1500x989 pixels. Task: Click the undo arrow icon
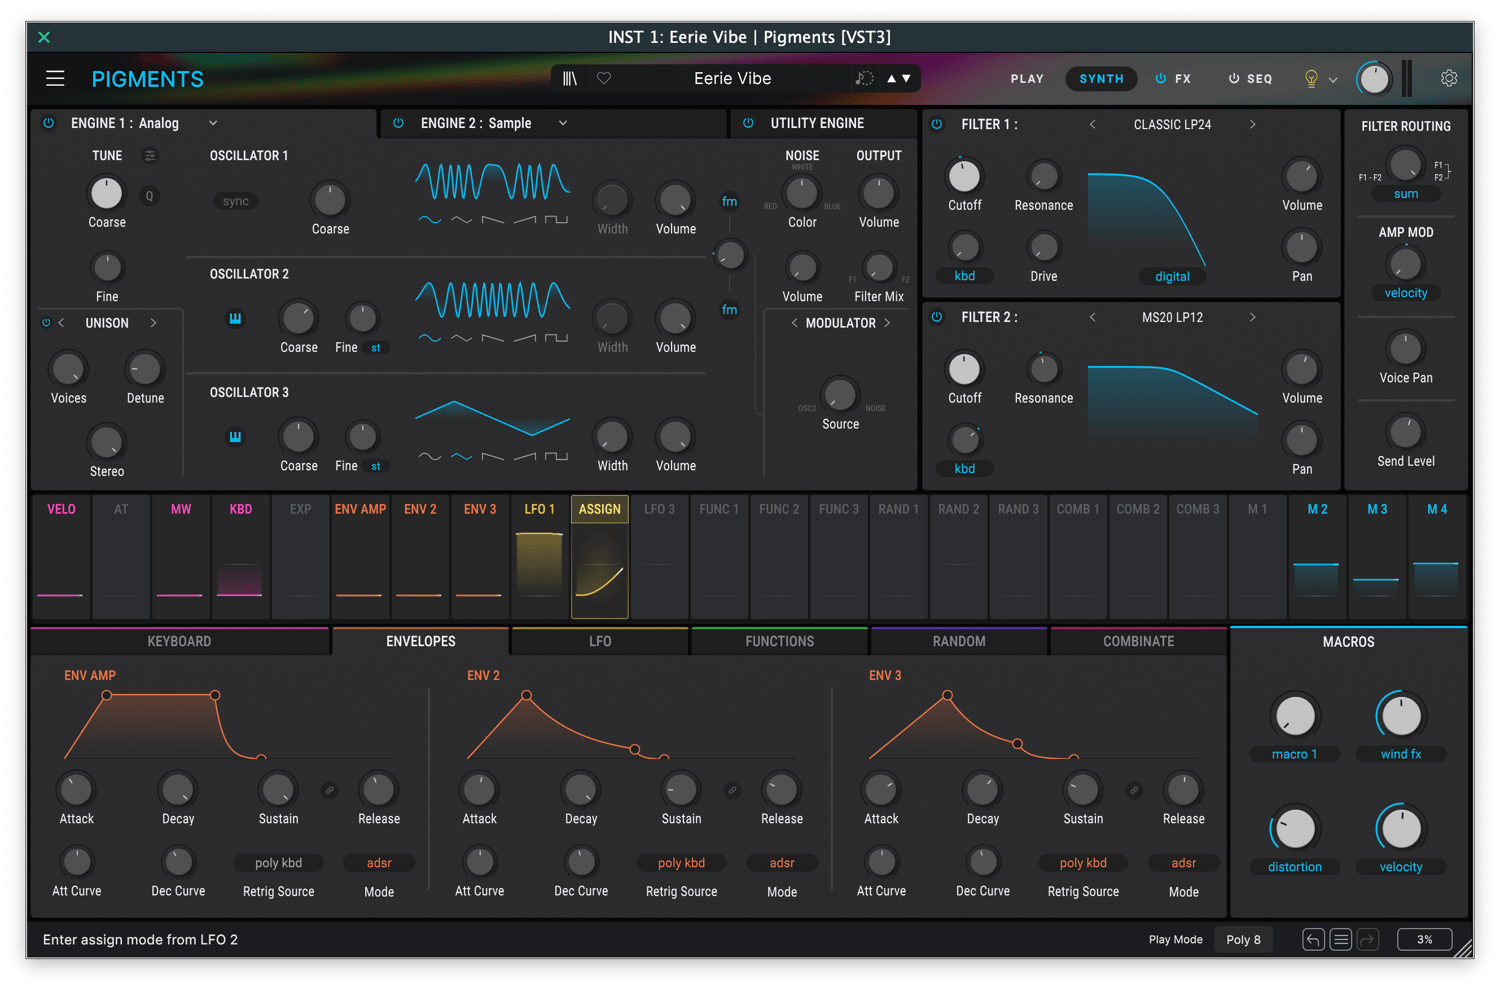coord(1313,939)
